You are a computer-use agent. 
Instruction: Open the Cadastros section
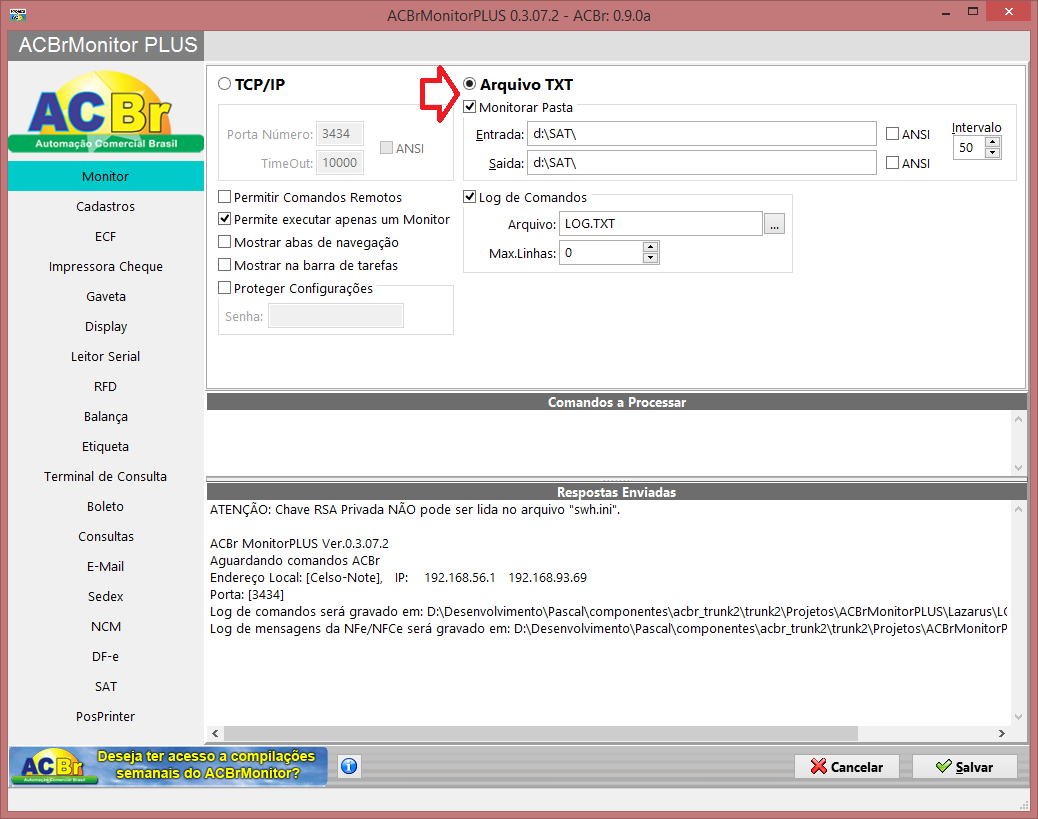coord(106,206)
